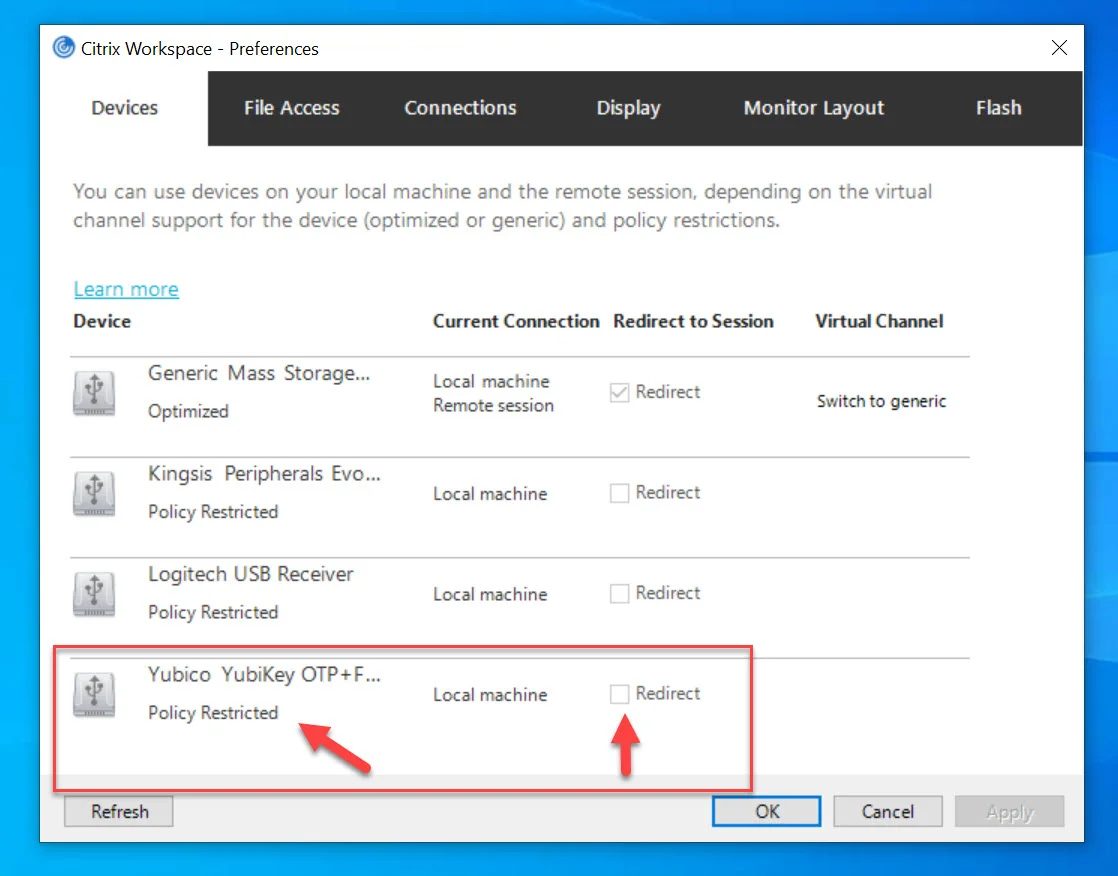Click the Cancel button
This screenshot has width=1118, height=876.
[x=888, y=812]
